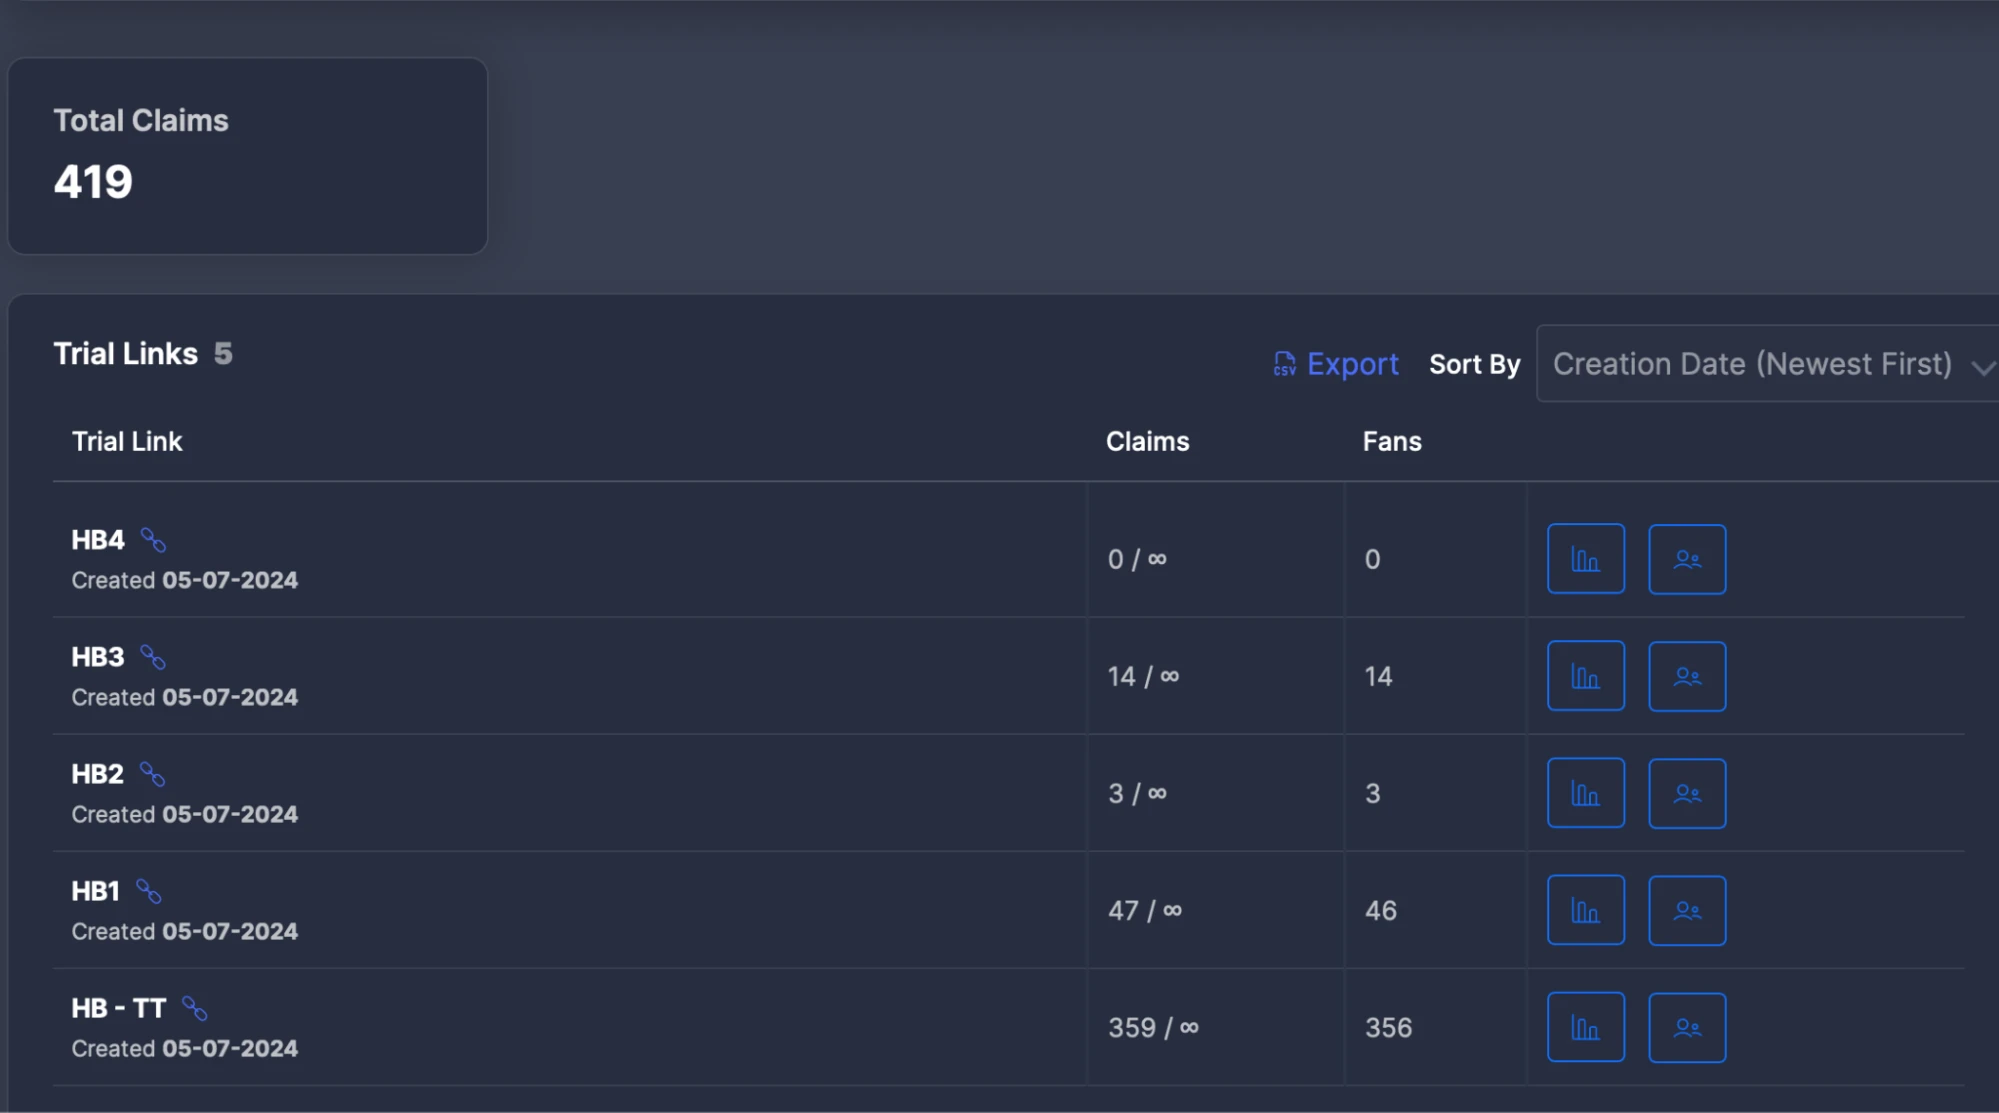
Task: View fans list for HB3 link
Action: pyautogui.click(x=1687, y=676)
